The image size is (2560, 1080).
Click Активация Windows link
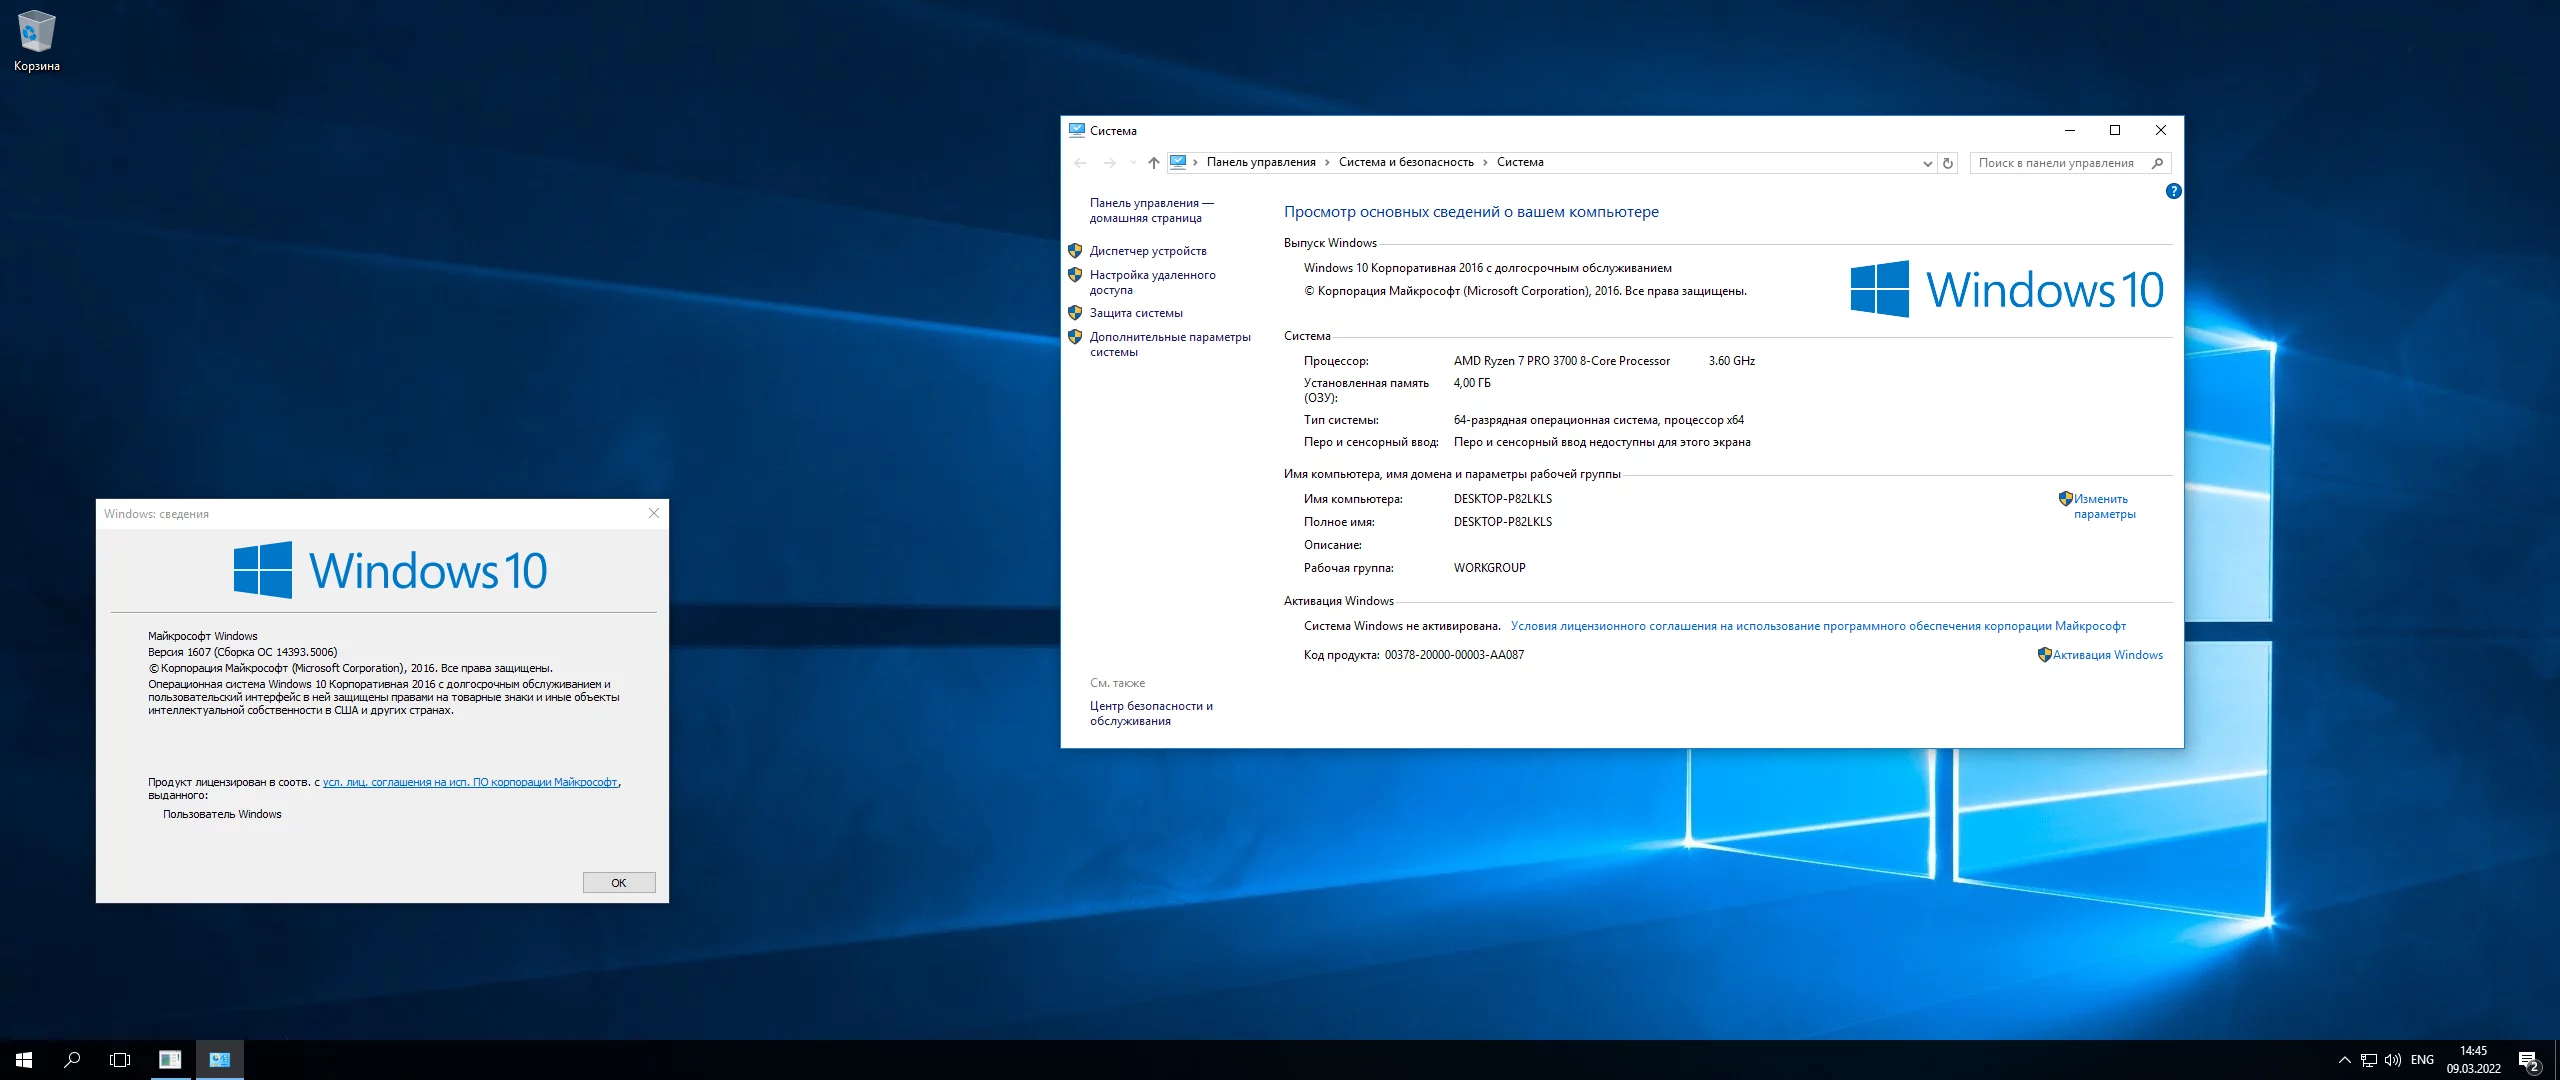click(2107, 655)
